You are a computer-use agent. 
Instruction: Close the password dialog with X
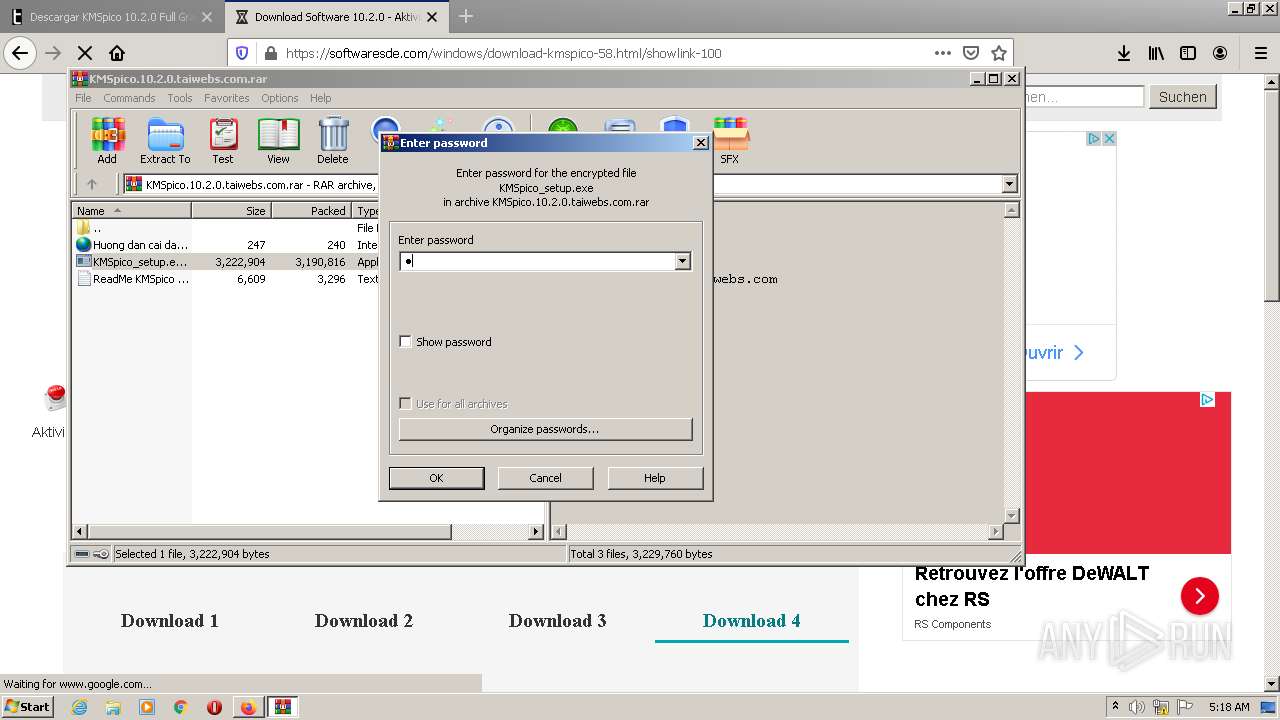(x=701, y=143)
